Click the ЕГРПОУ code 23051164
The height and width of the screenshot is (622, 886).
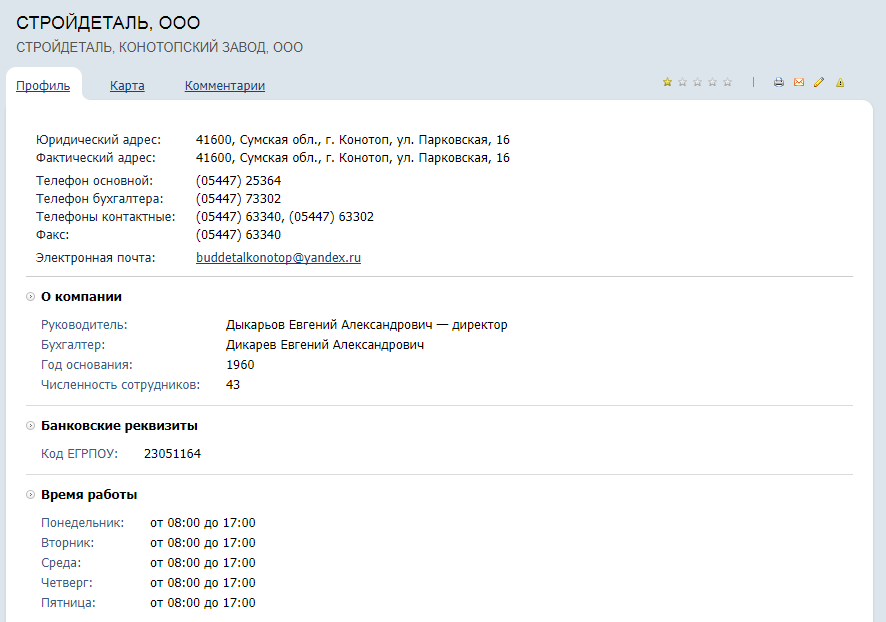(x=172, y=454)
